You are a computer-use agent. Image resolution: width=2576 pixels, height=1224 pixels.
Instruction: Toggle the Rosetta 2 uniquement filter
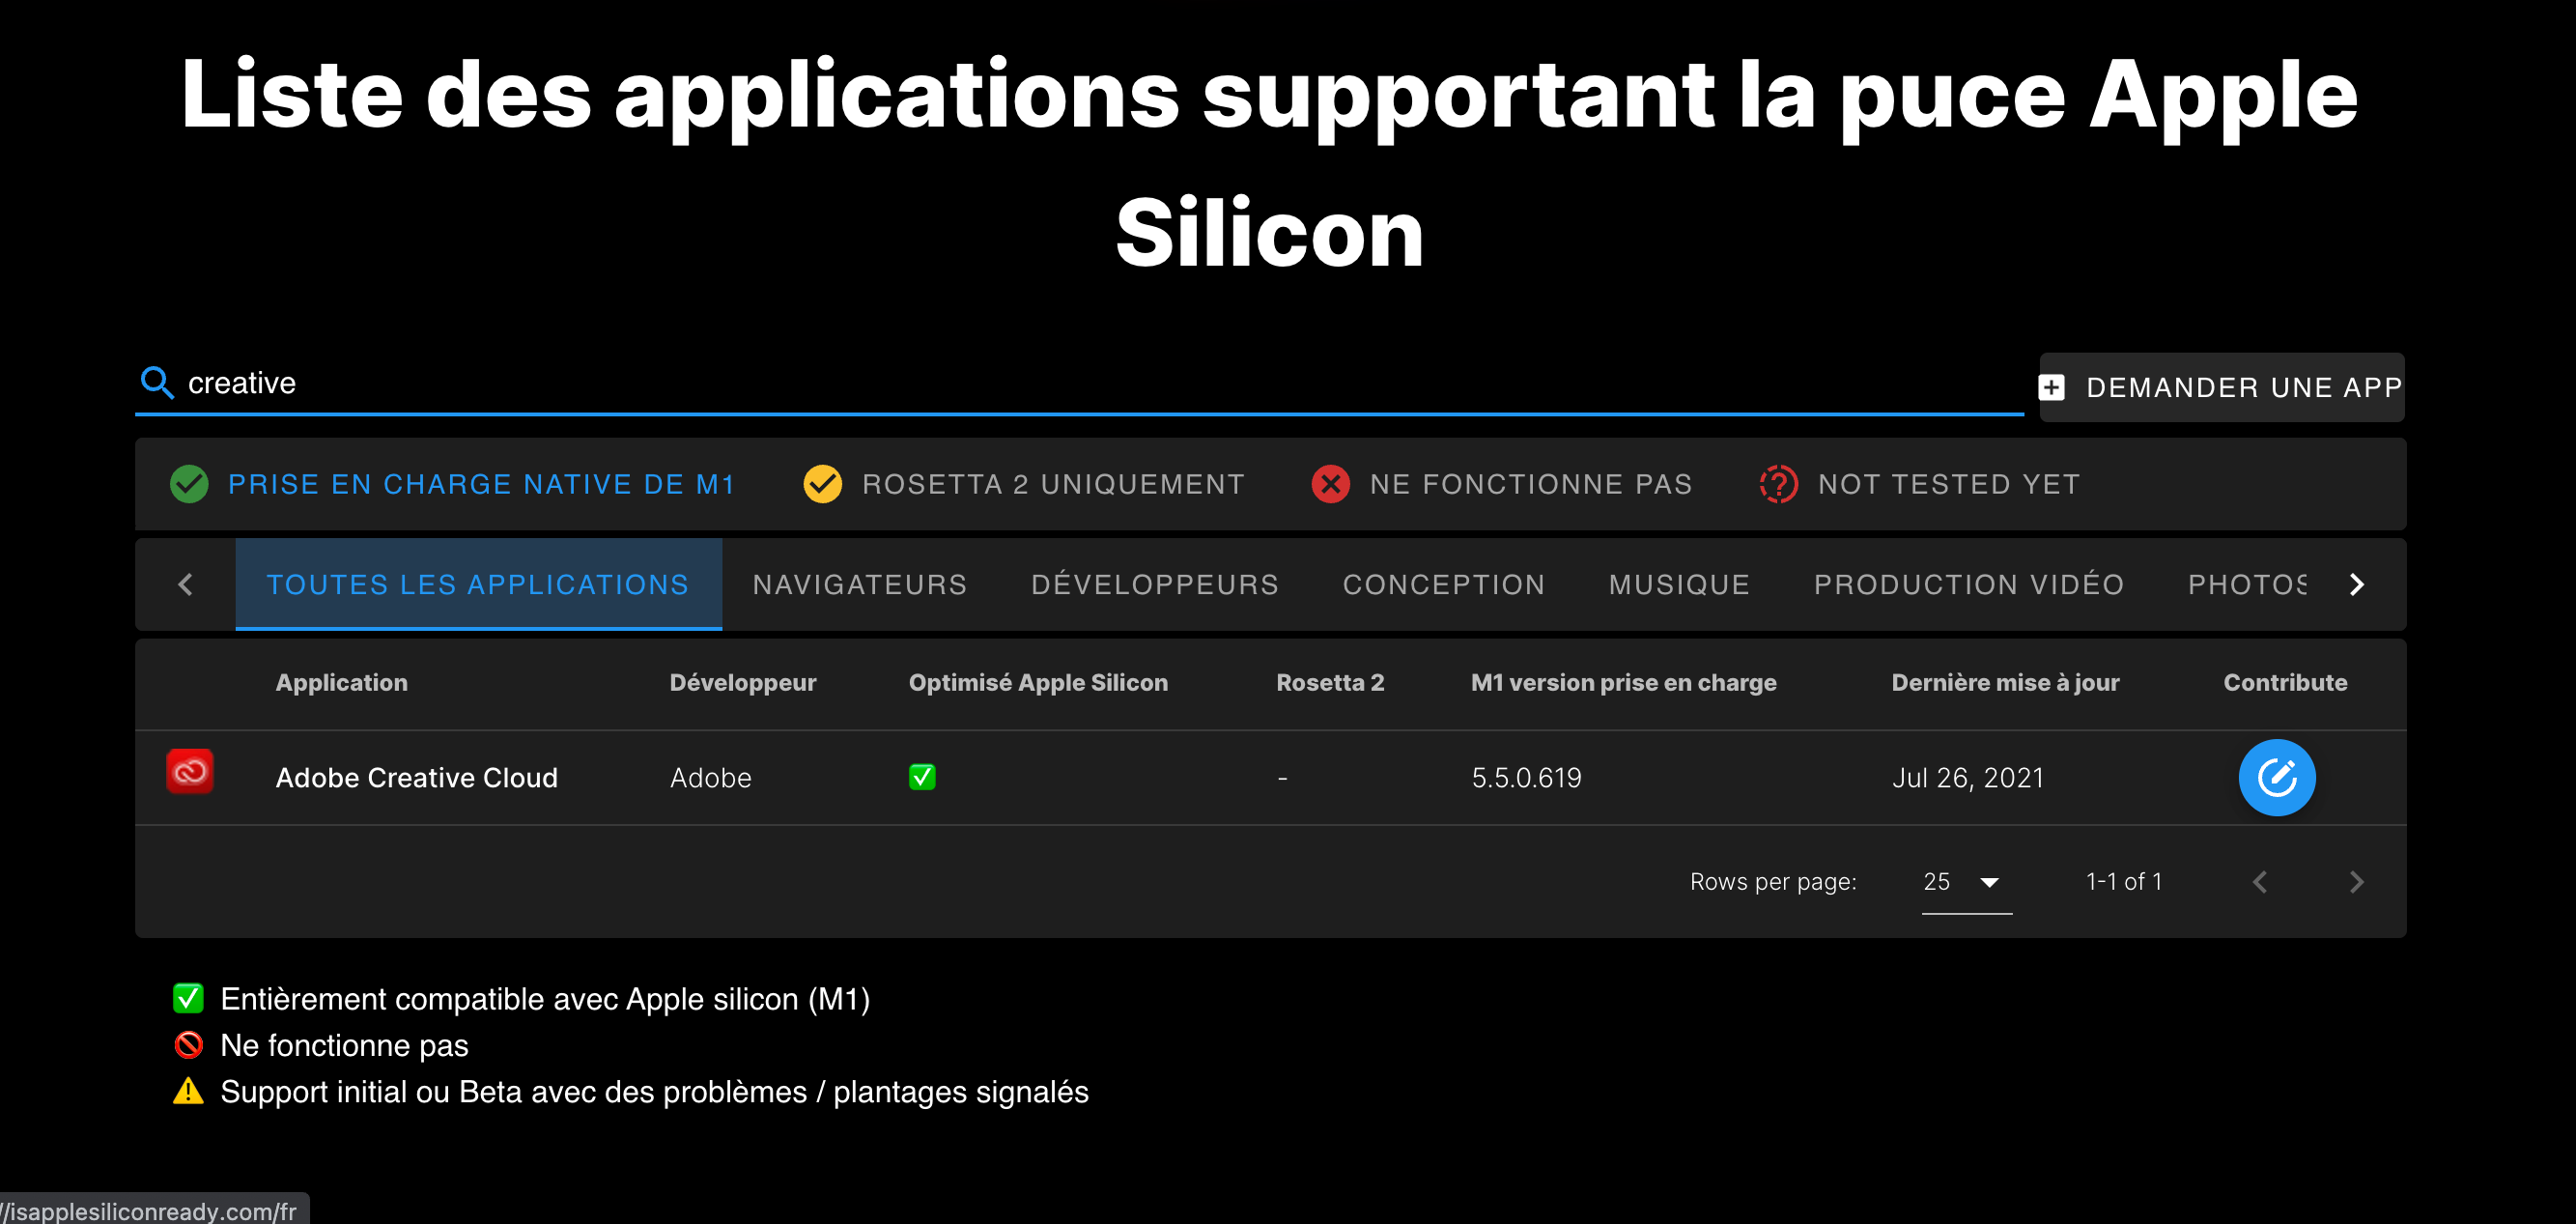[x=1024, y=484]
